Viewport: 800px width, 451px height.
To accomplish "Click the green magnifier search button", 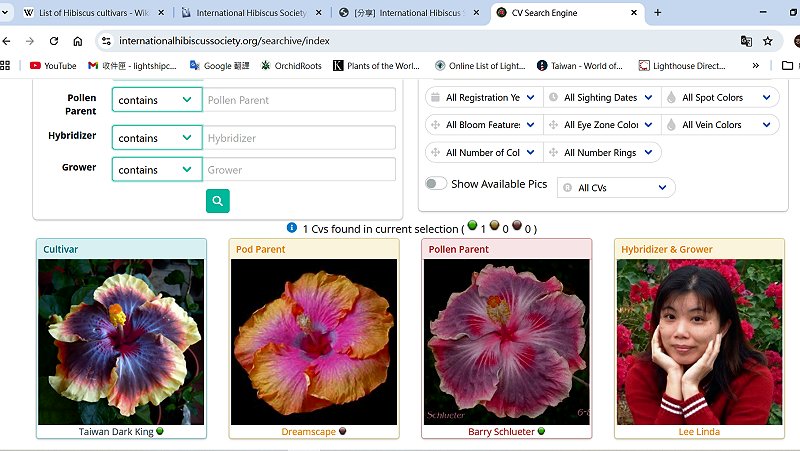I will click(218, 202).
